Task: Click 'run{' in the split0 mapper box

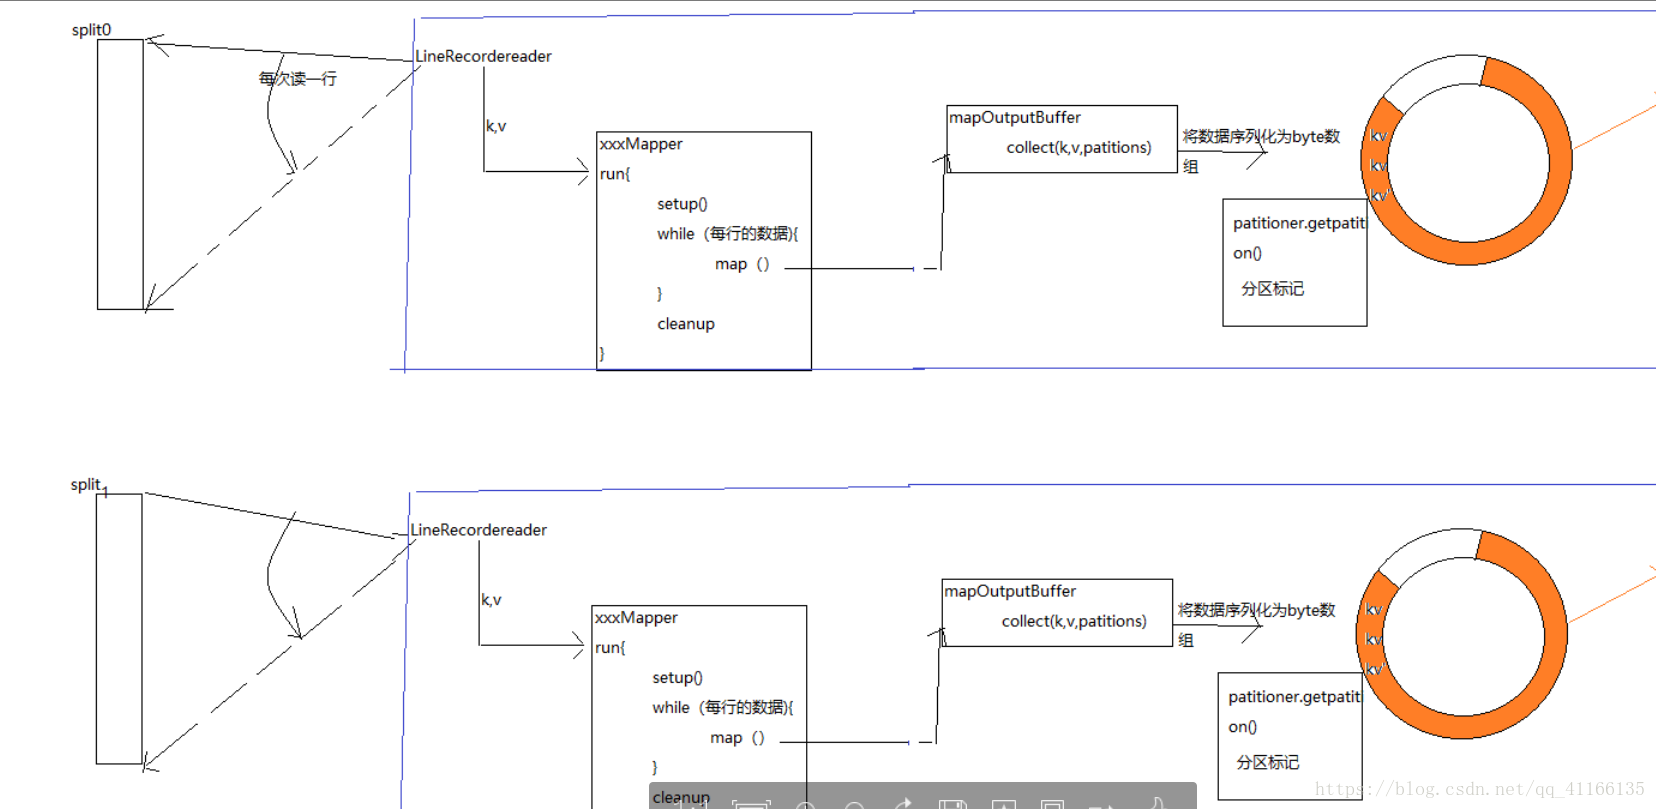Action: click(615, 174)
